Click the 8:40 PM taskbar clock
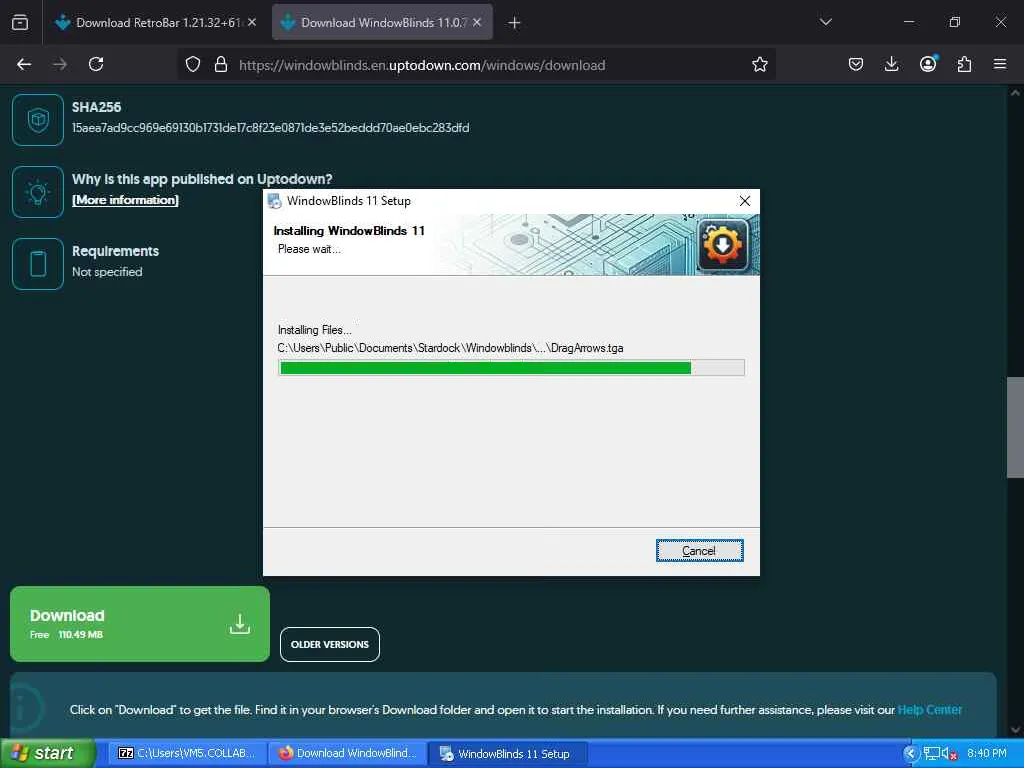Viewport: 1024px width, 768px height. tap(987, 754)
